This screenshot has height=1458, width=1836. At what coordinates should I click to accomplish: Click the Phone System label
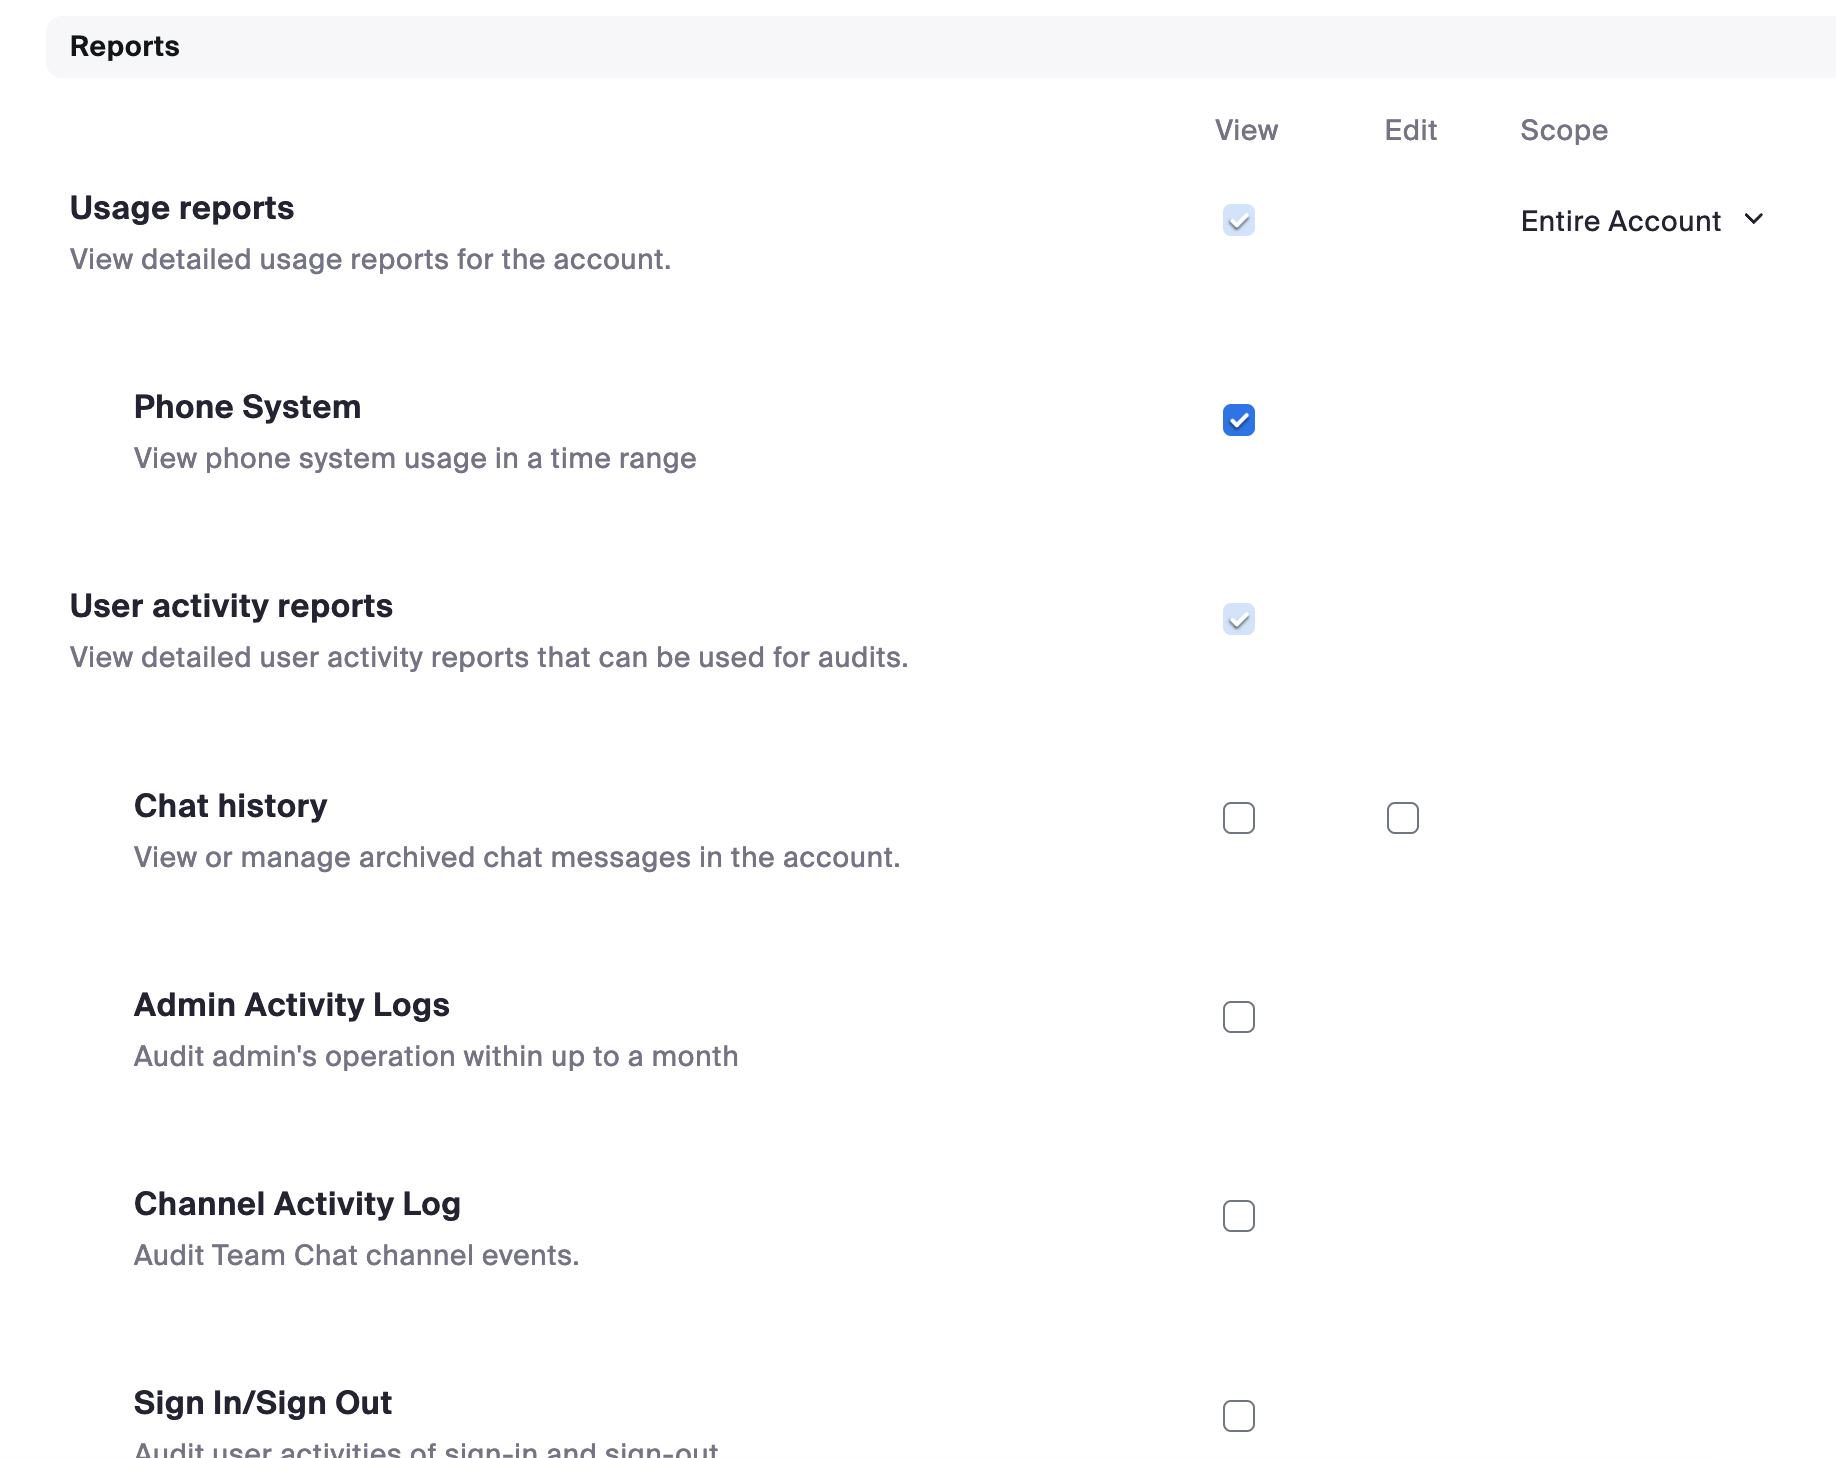point(247,407)
